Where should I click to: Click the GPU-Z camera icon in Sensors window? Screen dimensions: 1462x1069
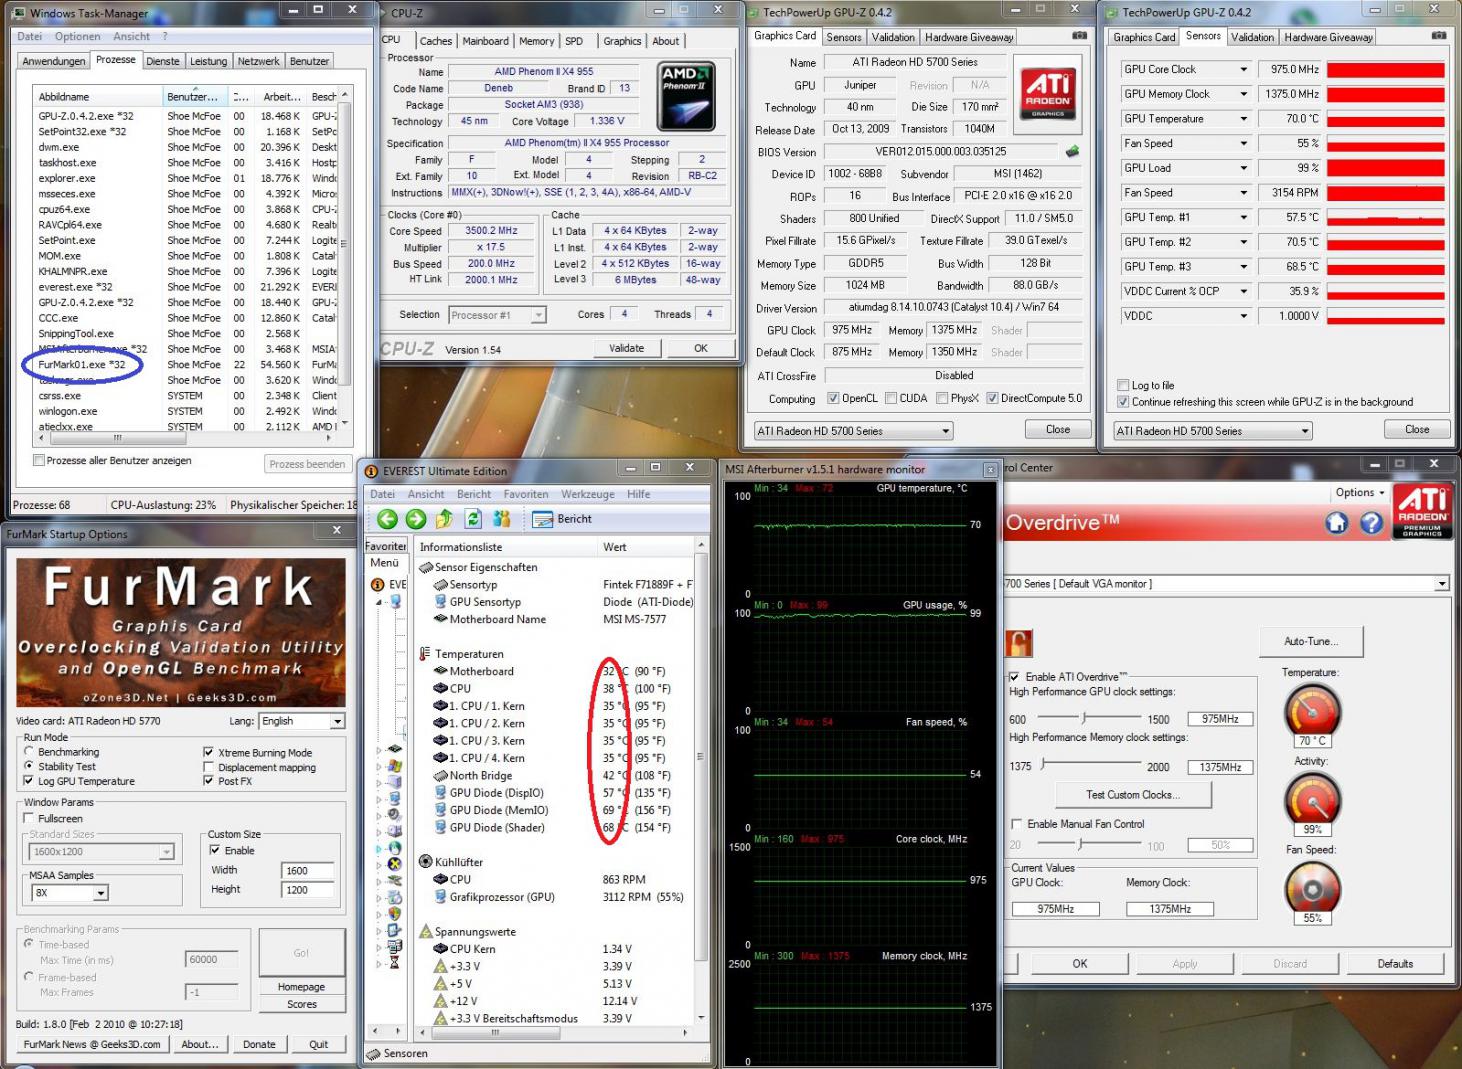1438,36
